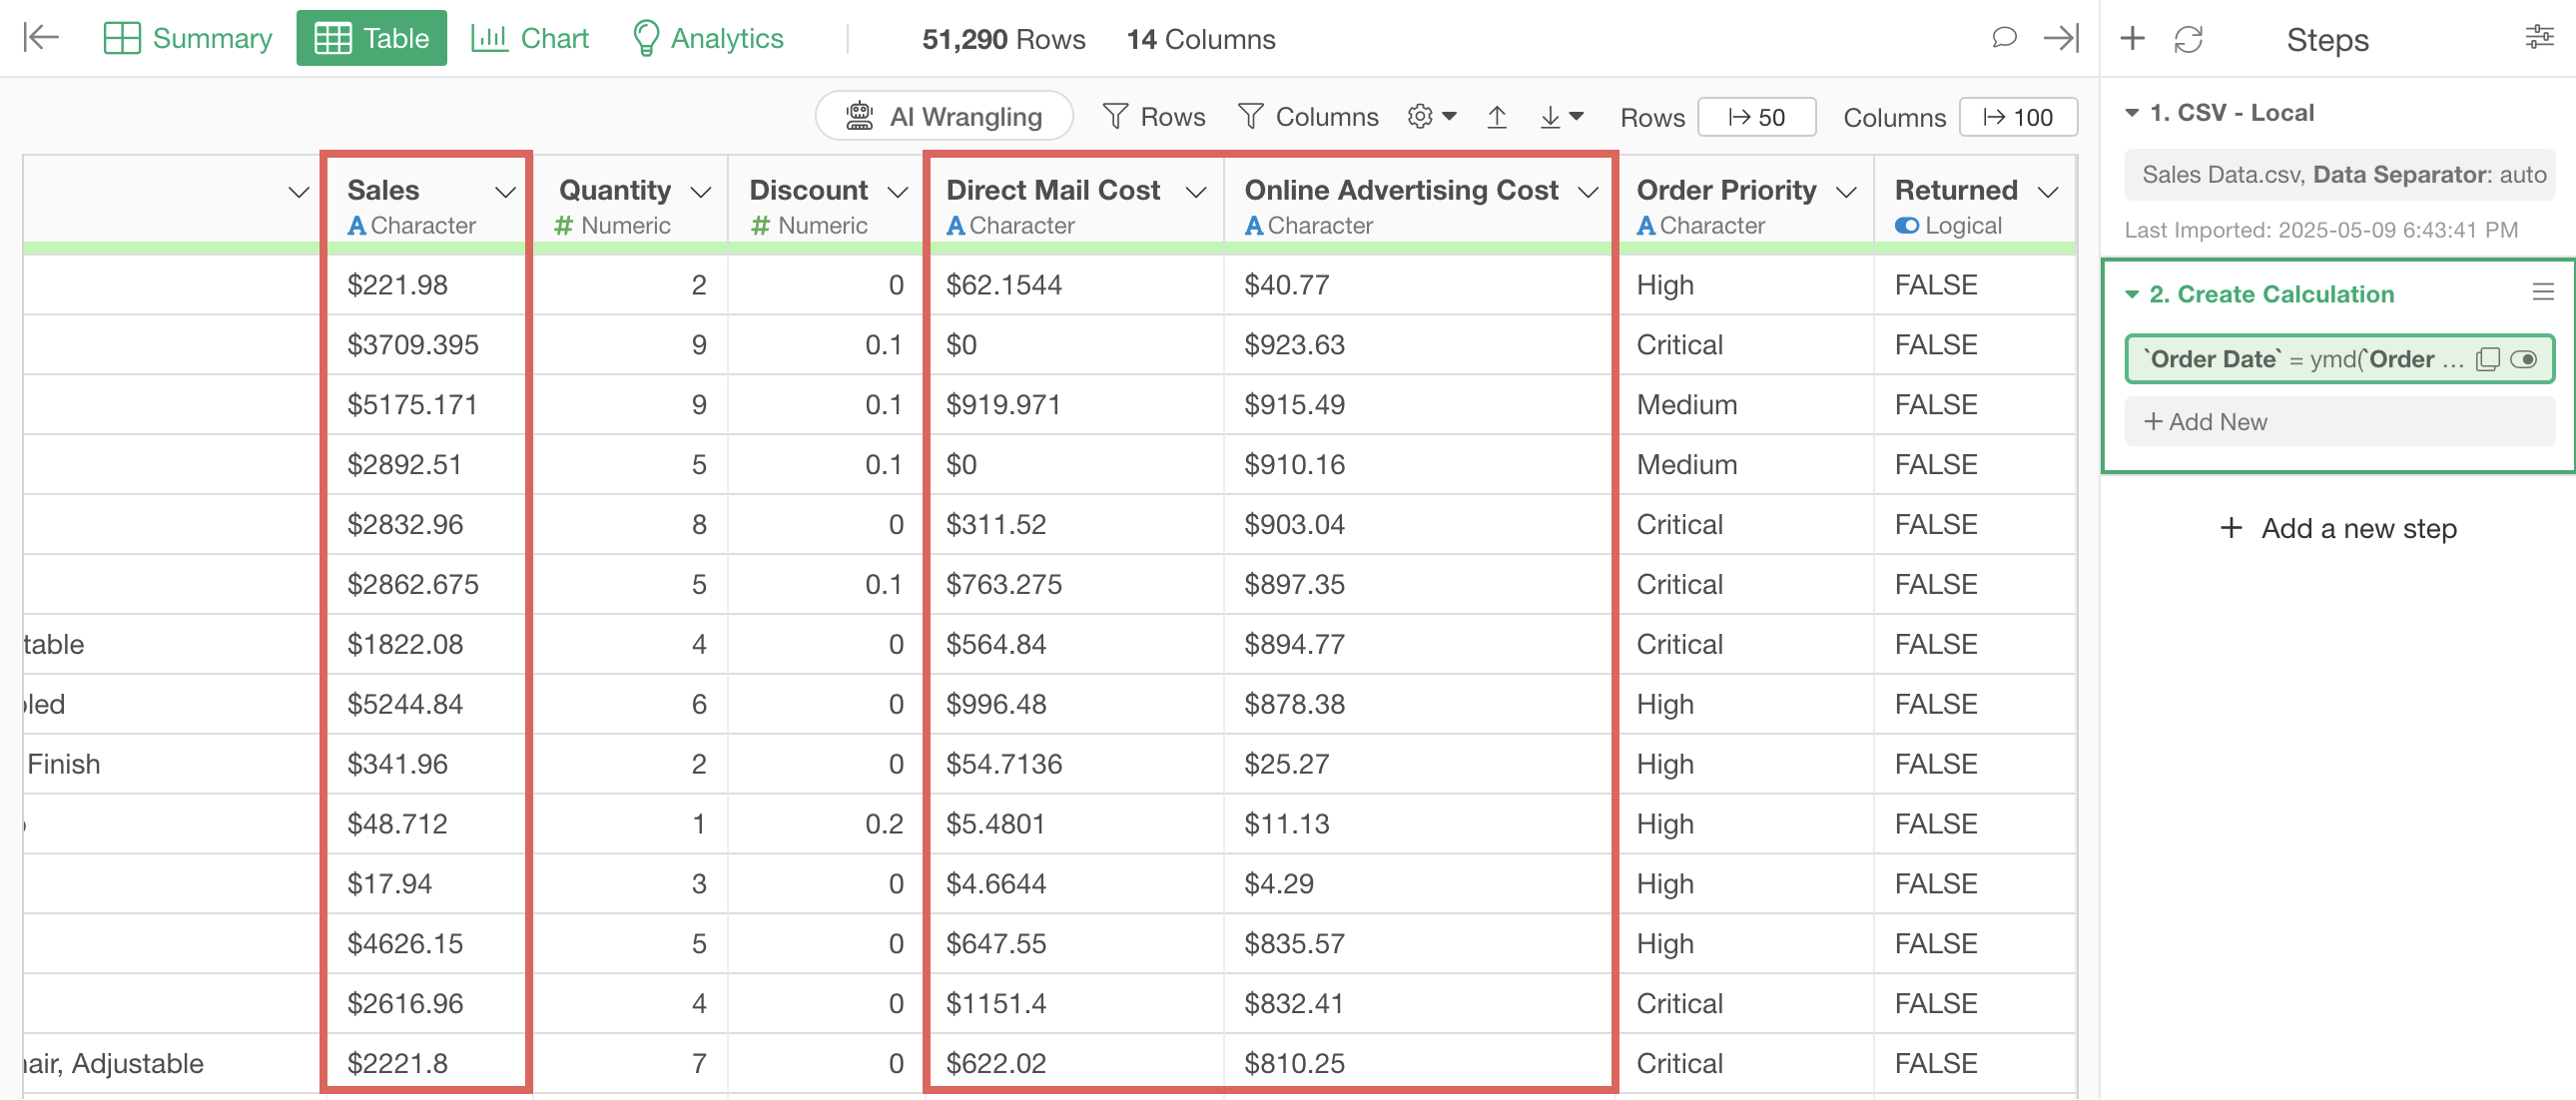Collapse the Steps panel arrow icon
Image resolution: width=2576 pixels, height=1100 pixels.
click(x=2061, y=38)
